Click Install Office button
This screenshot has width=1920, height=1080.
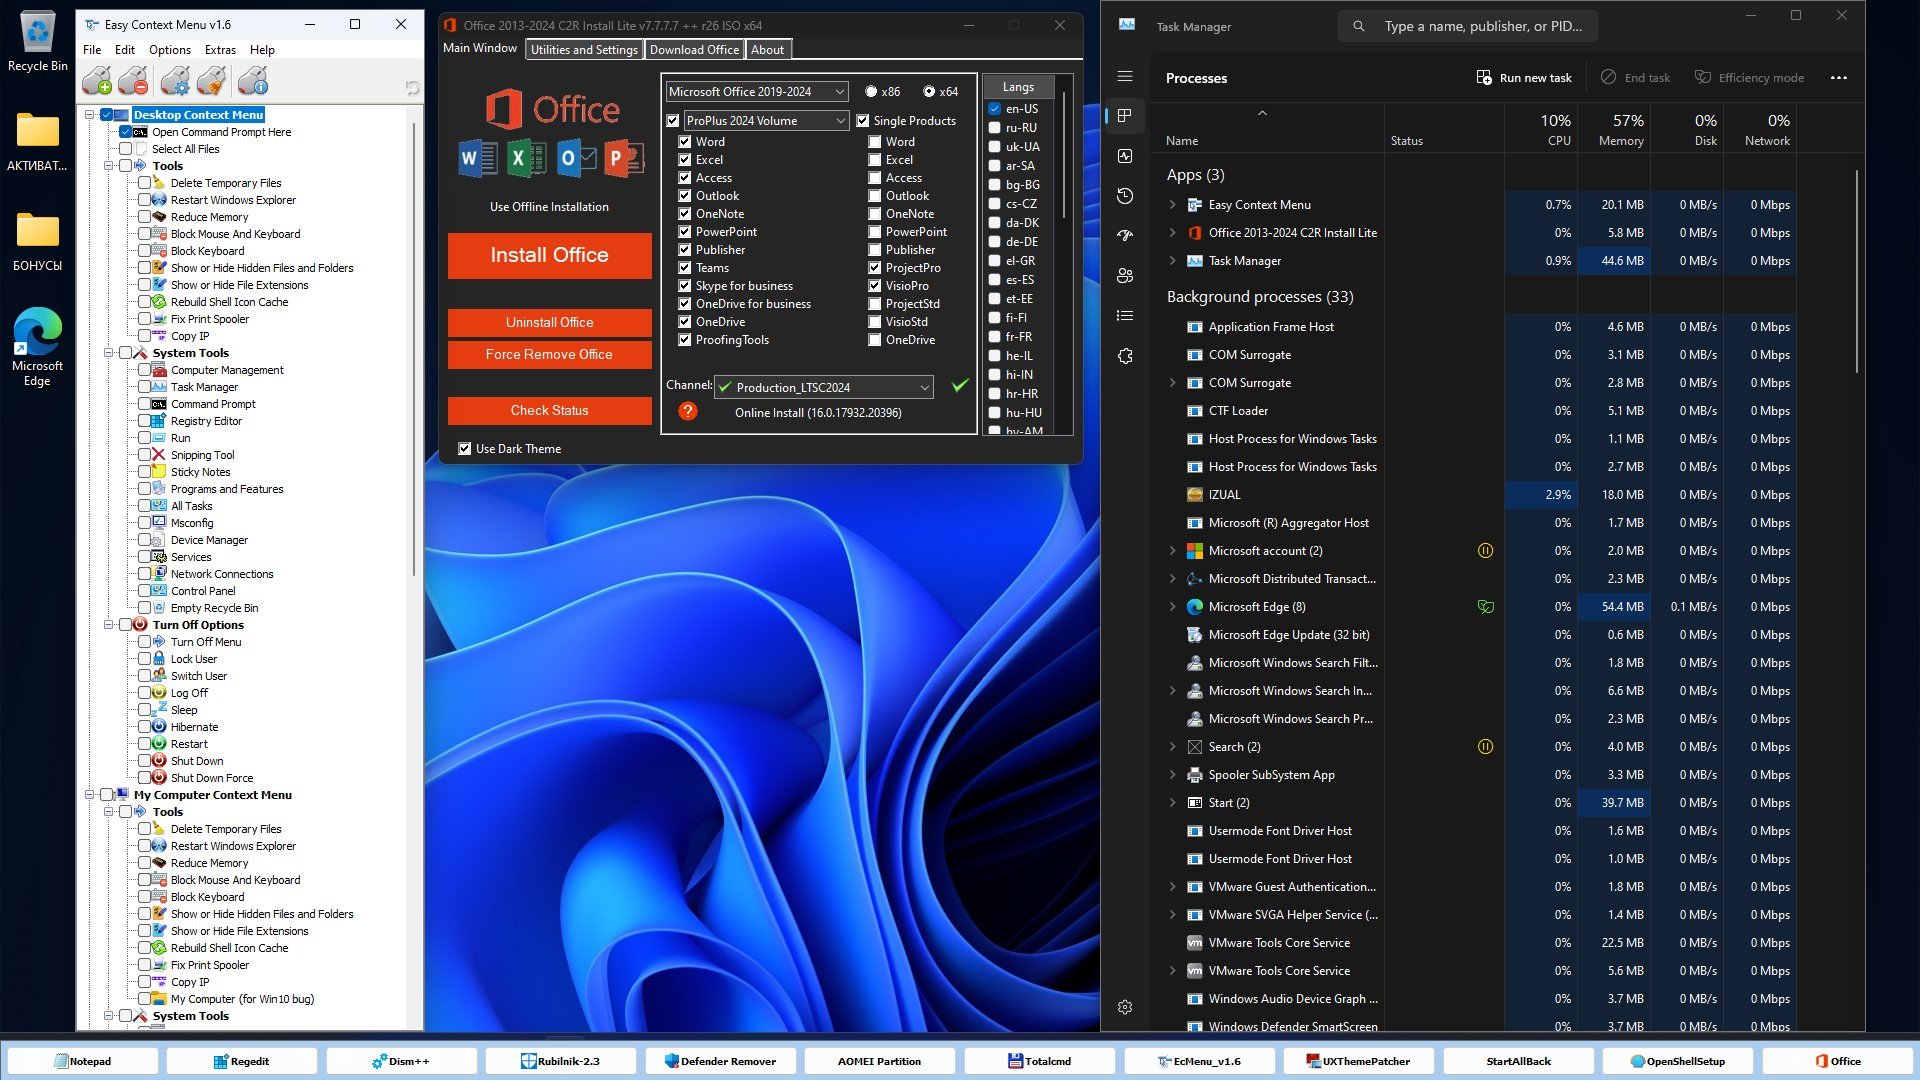(x=549, y=255)
